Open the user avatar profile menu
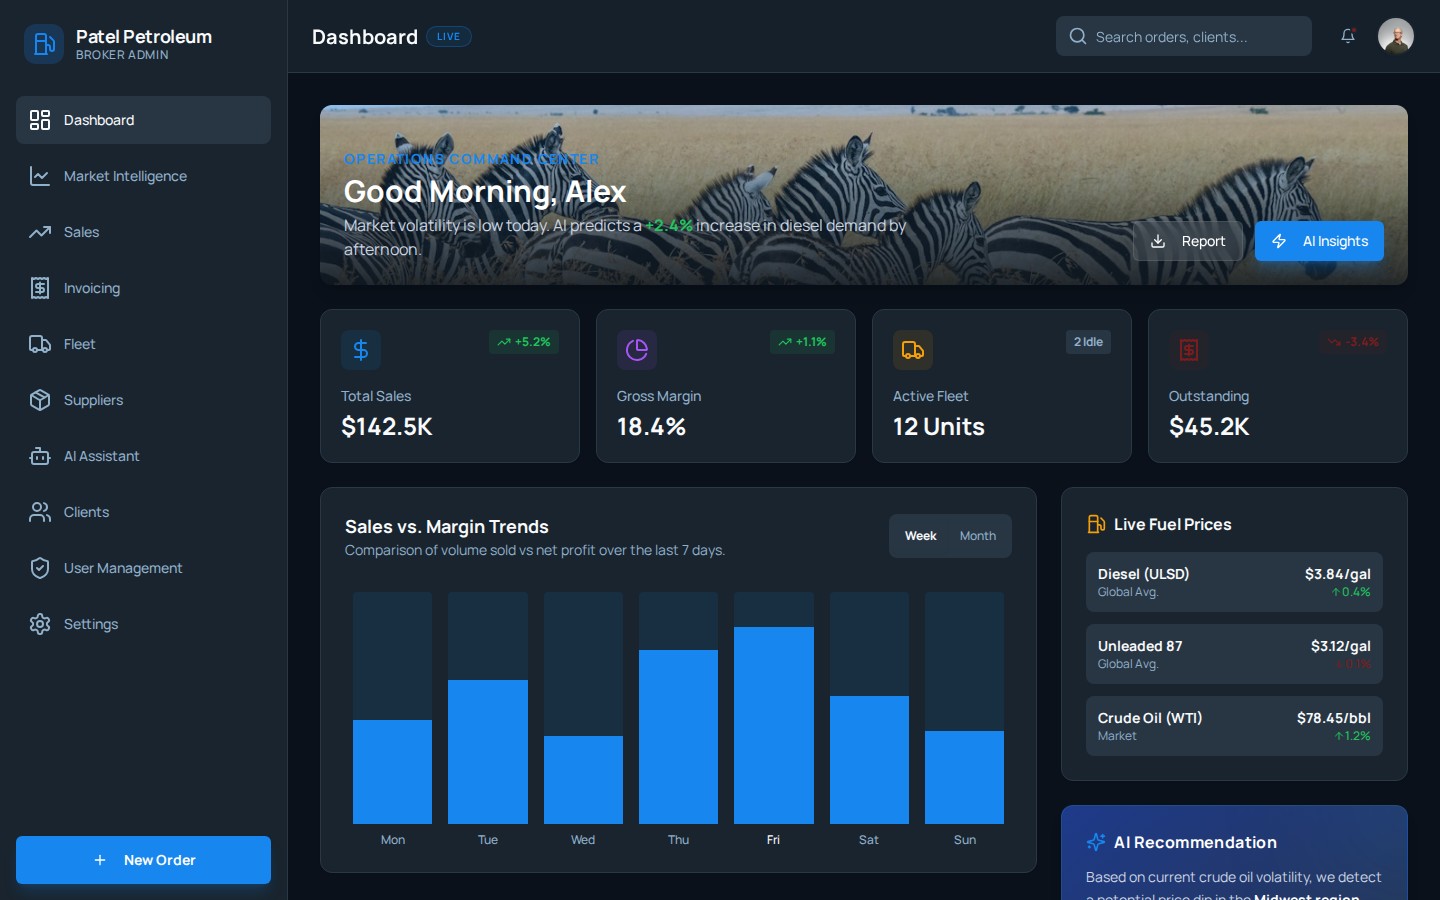The image size is (1440, 900). pos(1396,36)
